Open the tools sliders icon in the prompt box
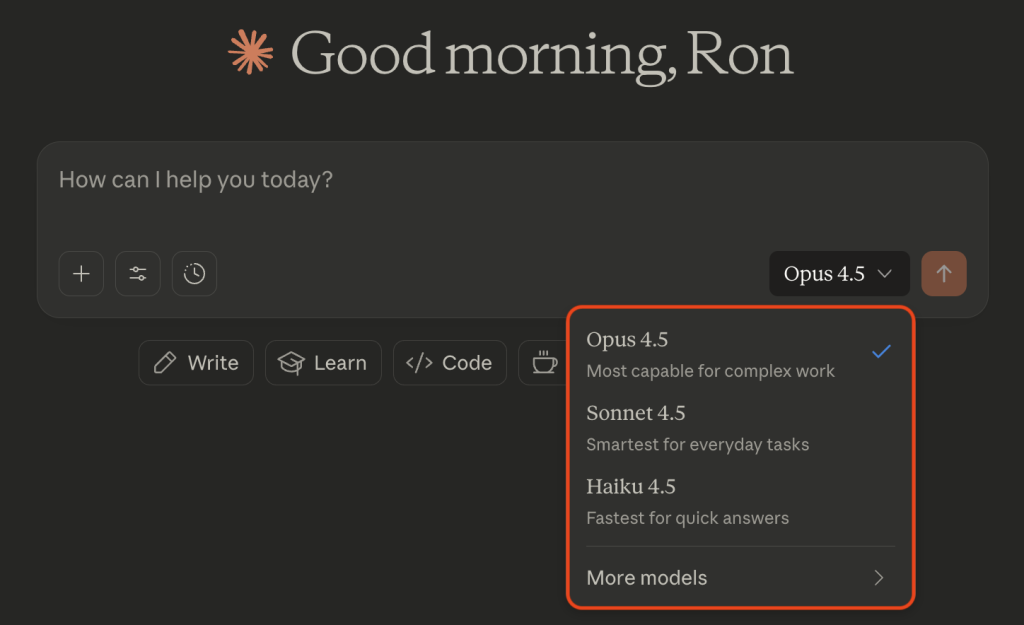 138,274
